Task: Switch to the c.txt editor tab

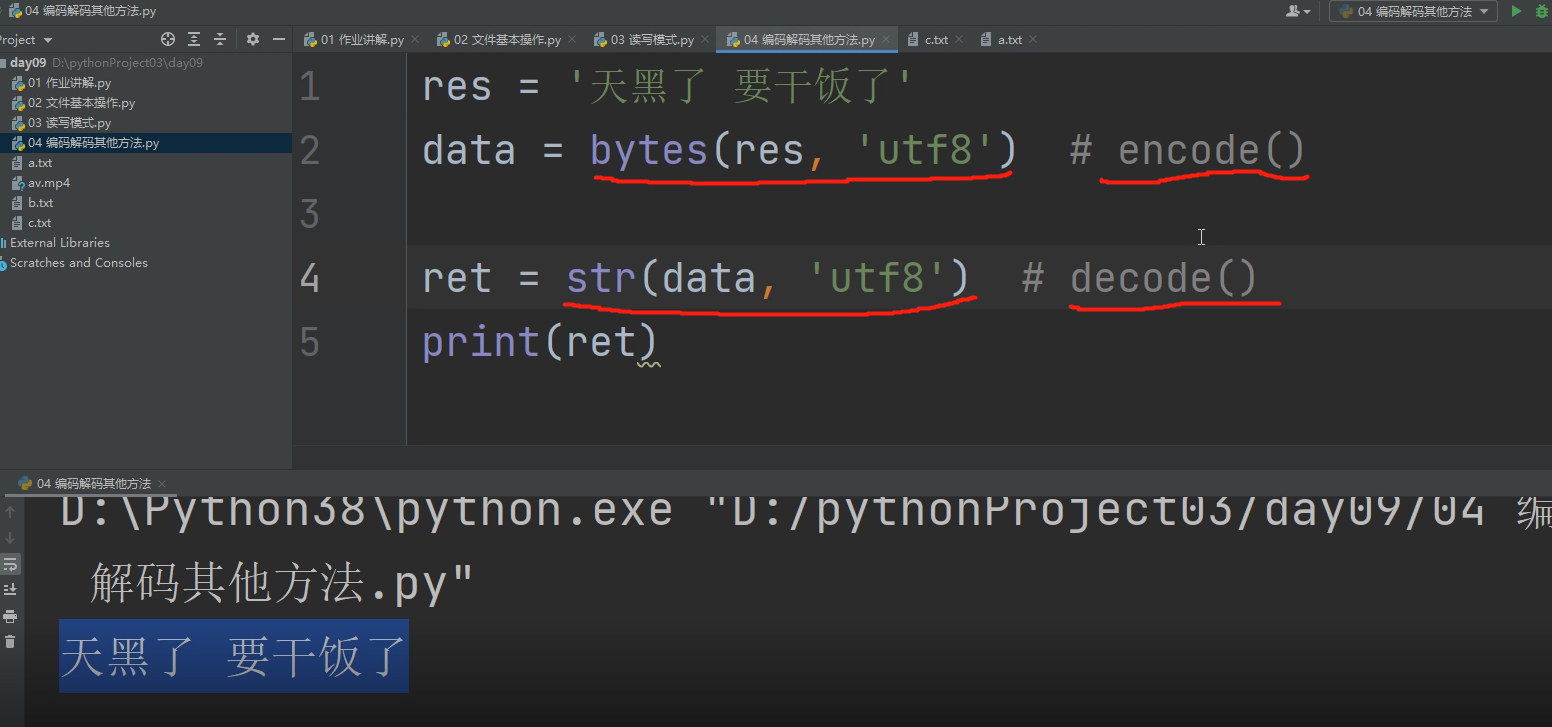Action: [x=936, y=40]
